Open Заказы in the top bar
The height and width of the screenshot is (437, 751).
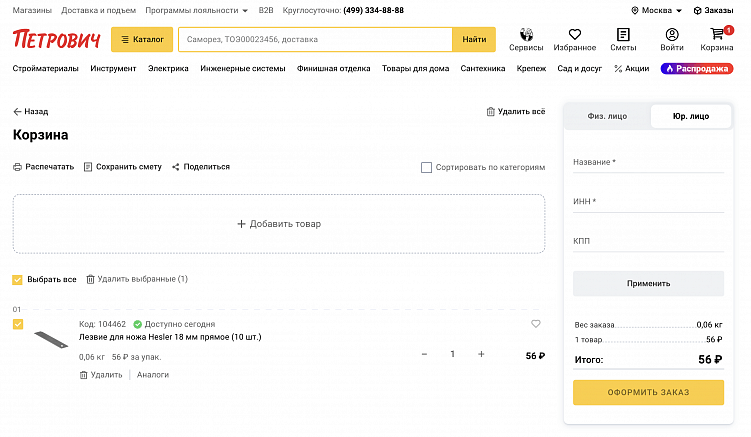(713, 11)
